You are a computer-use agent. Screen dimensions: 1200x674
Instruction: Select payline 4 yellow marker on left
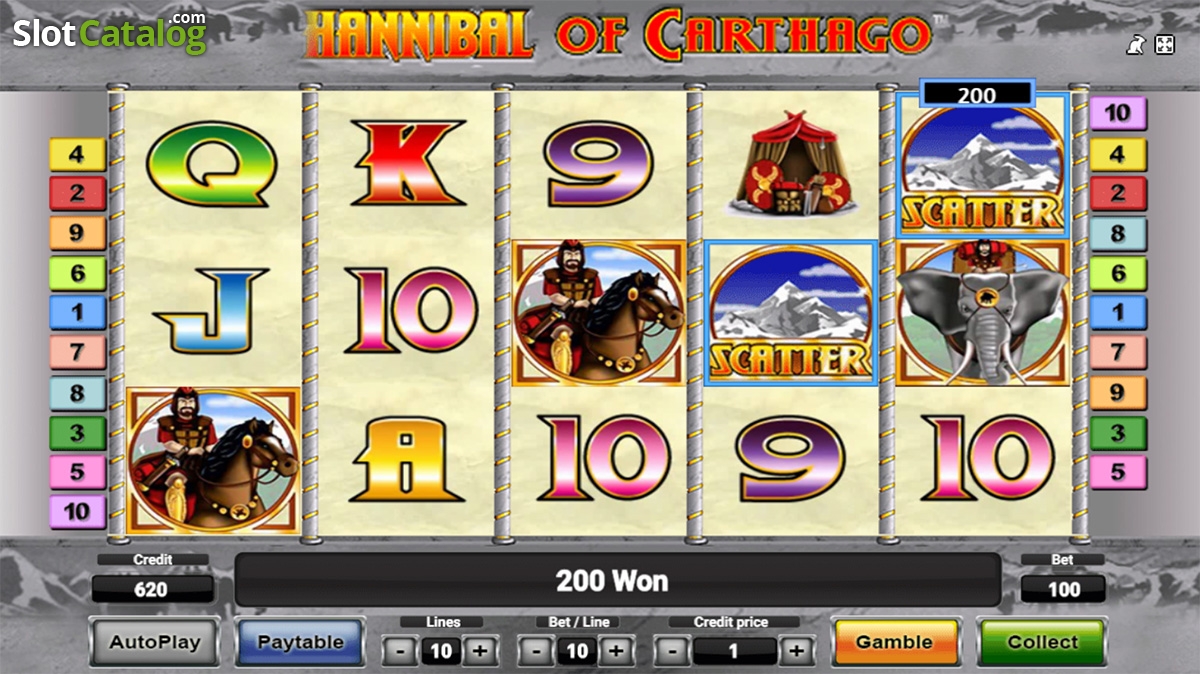pyautogui.click(x=78, y=154)
